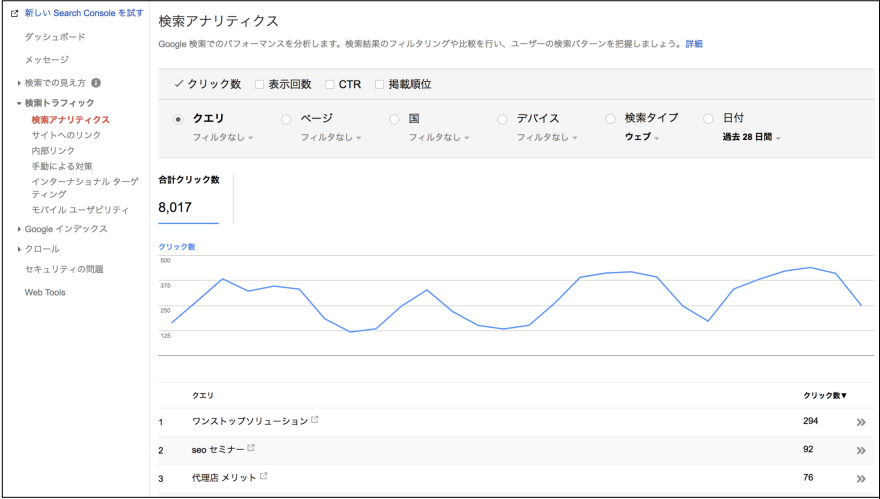Image resolution: width=880 pixels, height=499 pixels.
Task: Sort by the クリック数 column header
Action: pos(825,395)
